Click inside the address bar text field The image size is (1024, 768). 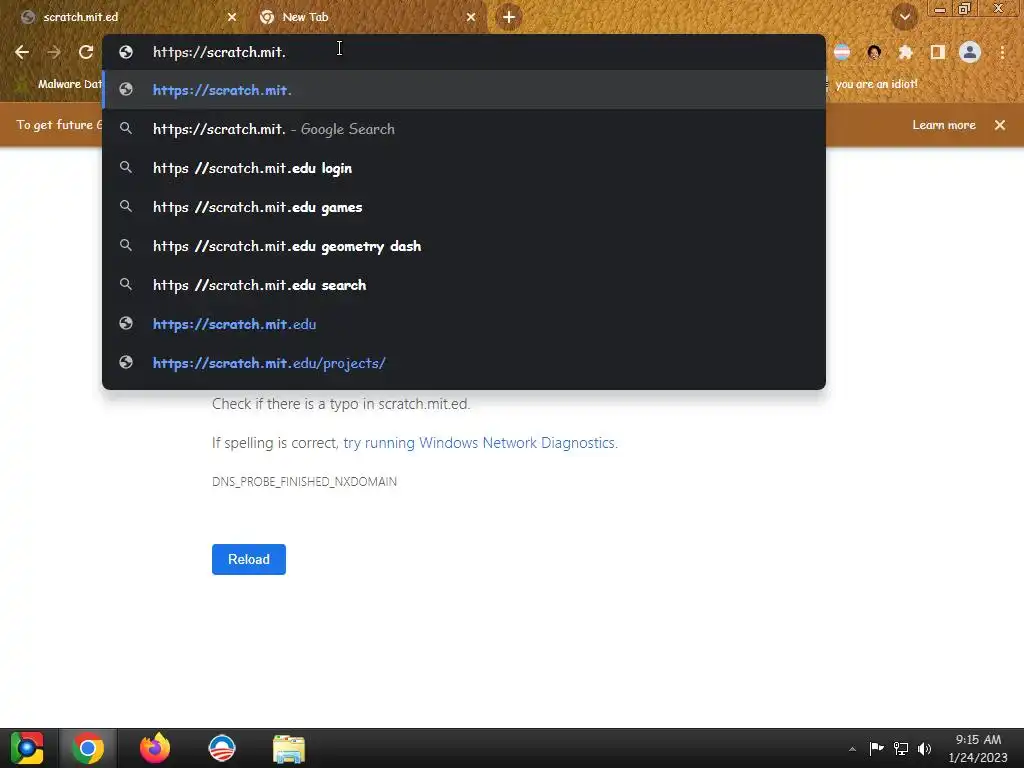464,52
